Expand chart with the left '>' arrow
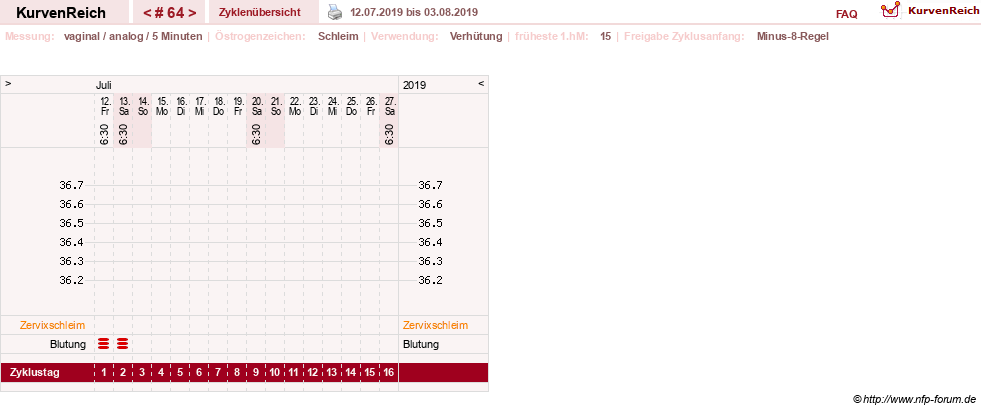Viewport: 981px width, 411px height. click(x=8, y=83)
